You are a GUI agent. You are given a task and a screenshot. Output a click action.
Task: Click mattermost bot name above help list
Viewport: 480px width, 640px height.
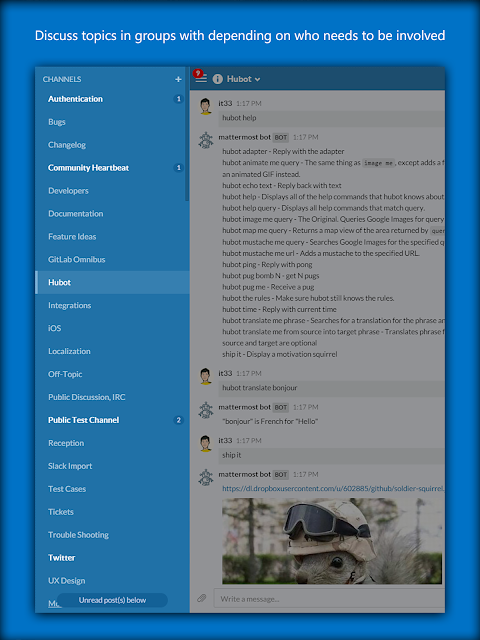(244, 137)
